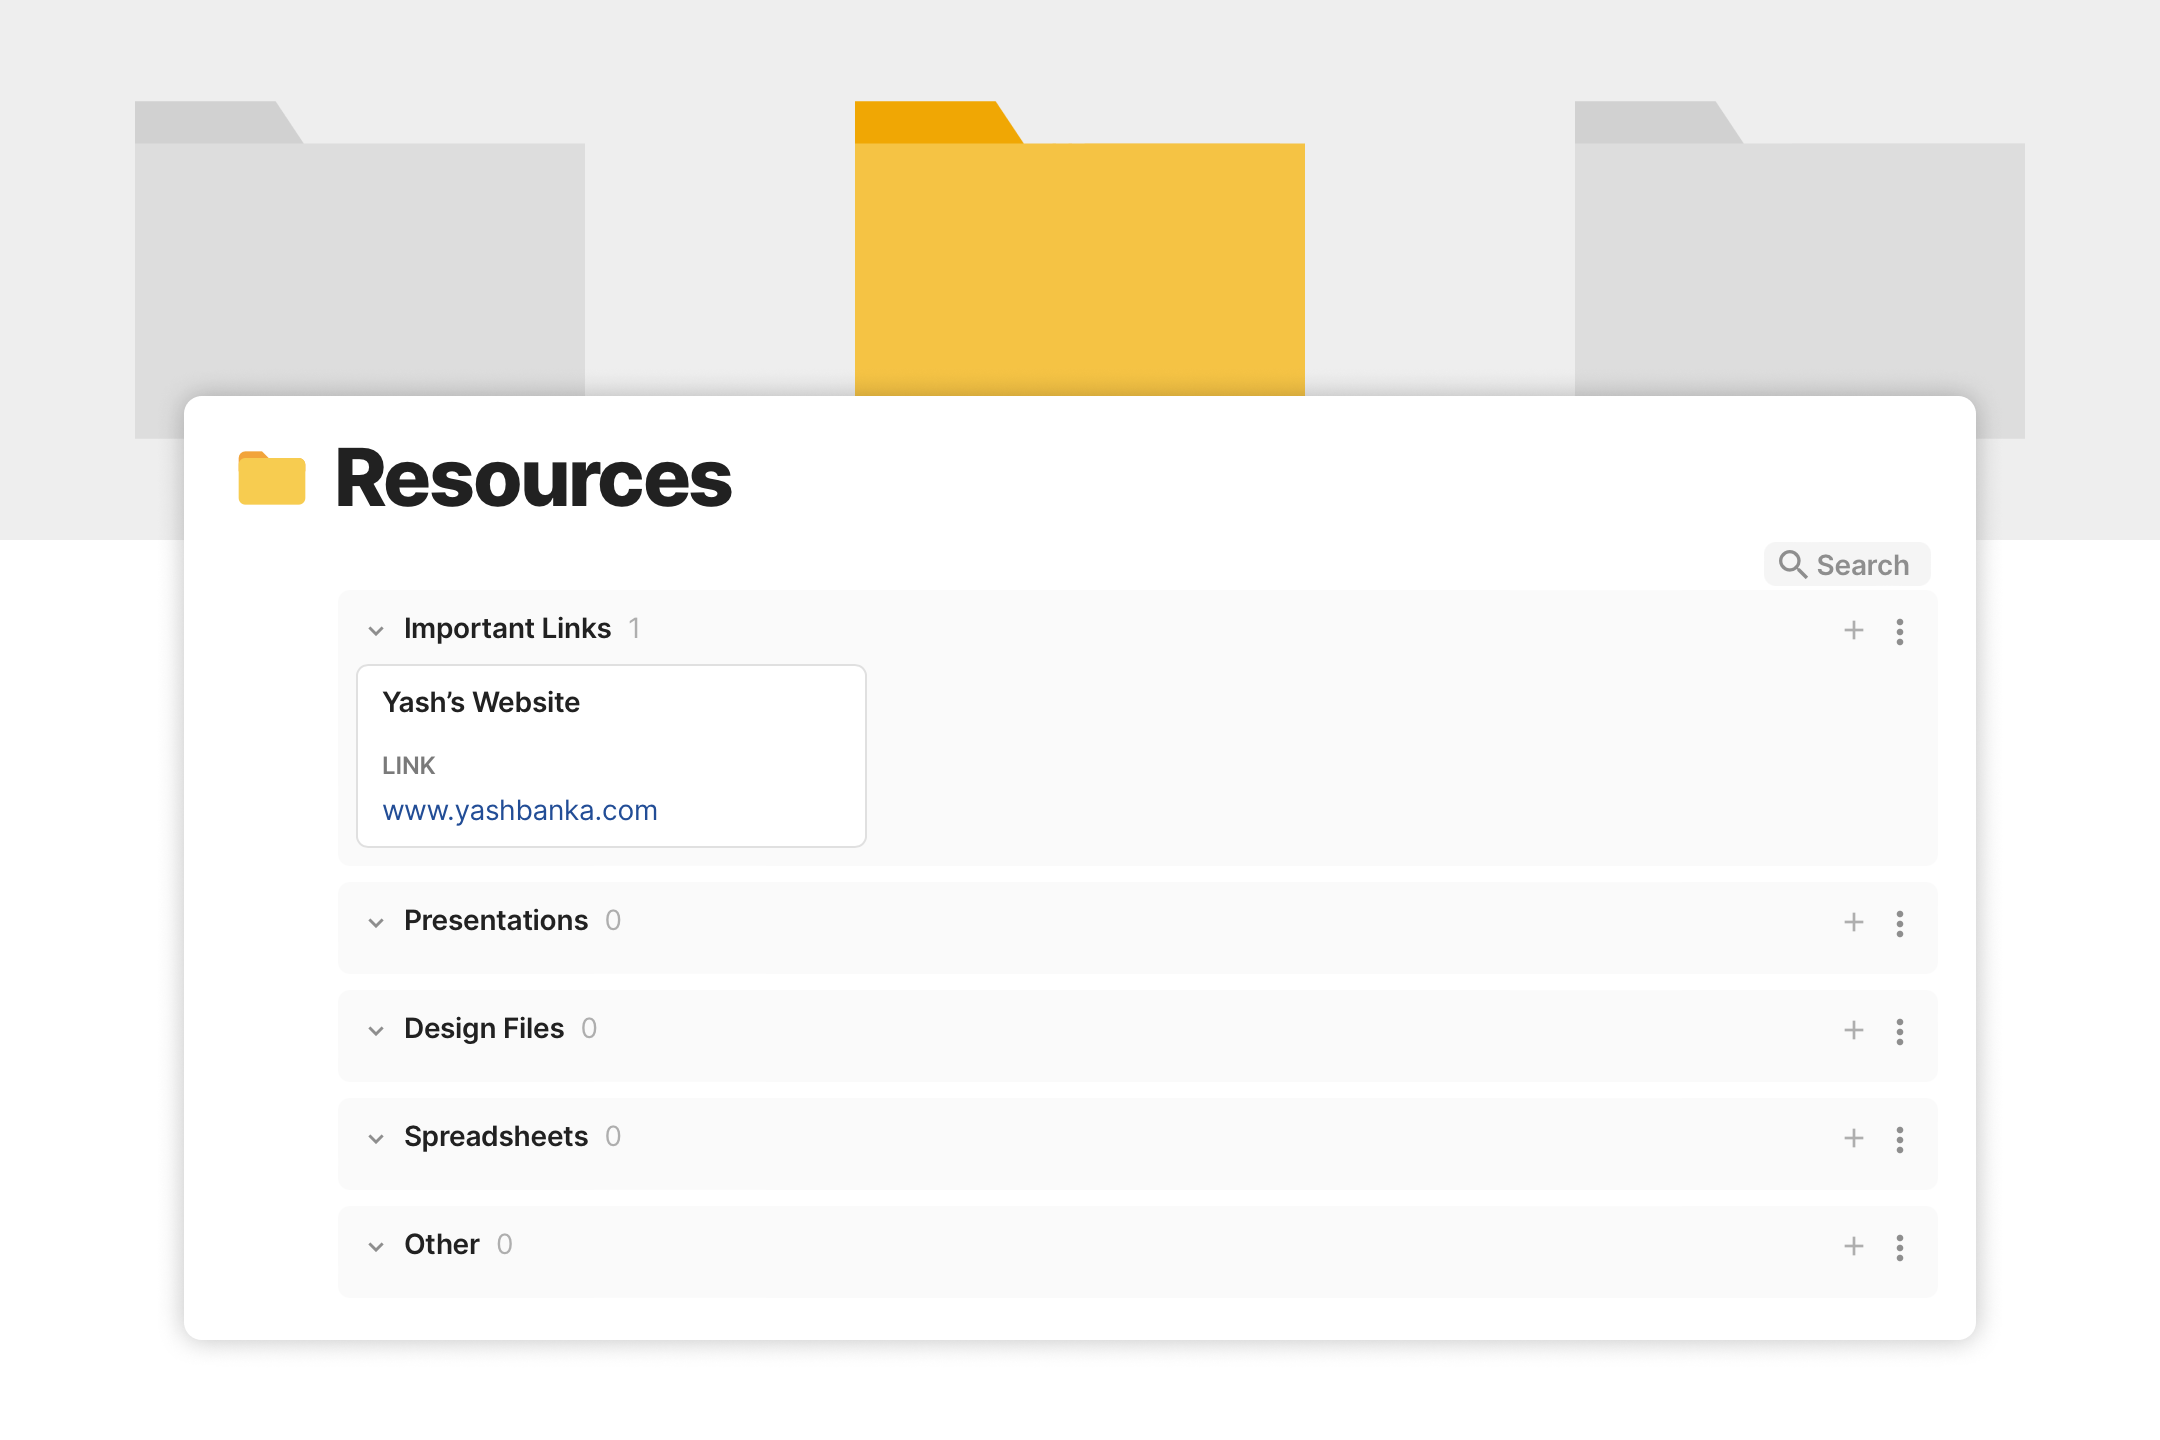The height and width of the screenshot is (1440, 2160).
Task: Add a new item to Important Links
Action: click(1854, 630)
